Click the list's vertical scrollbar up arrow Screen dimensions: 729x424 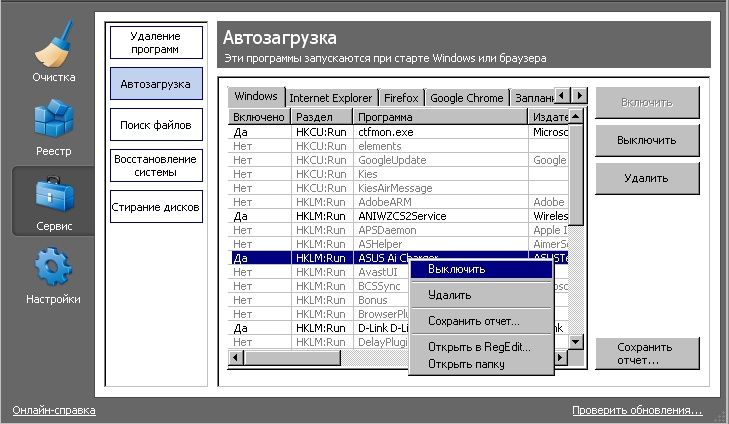(x=576, y=117)
